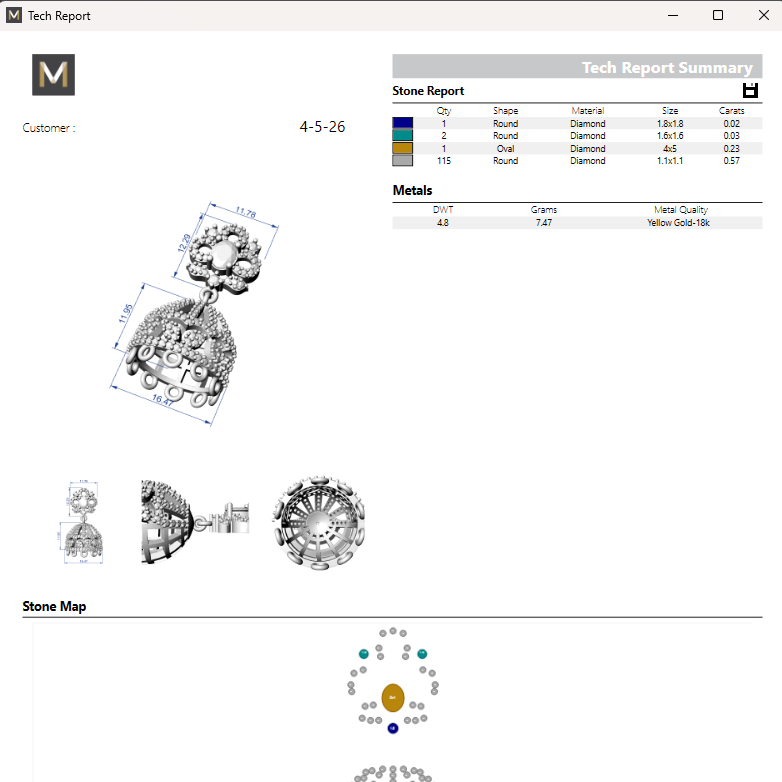Select the gold oval stone color swatch
The image size is (782, 782).
402,148
